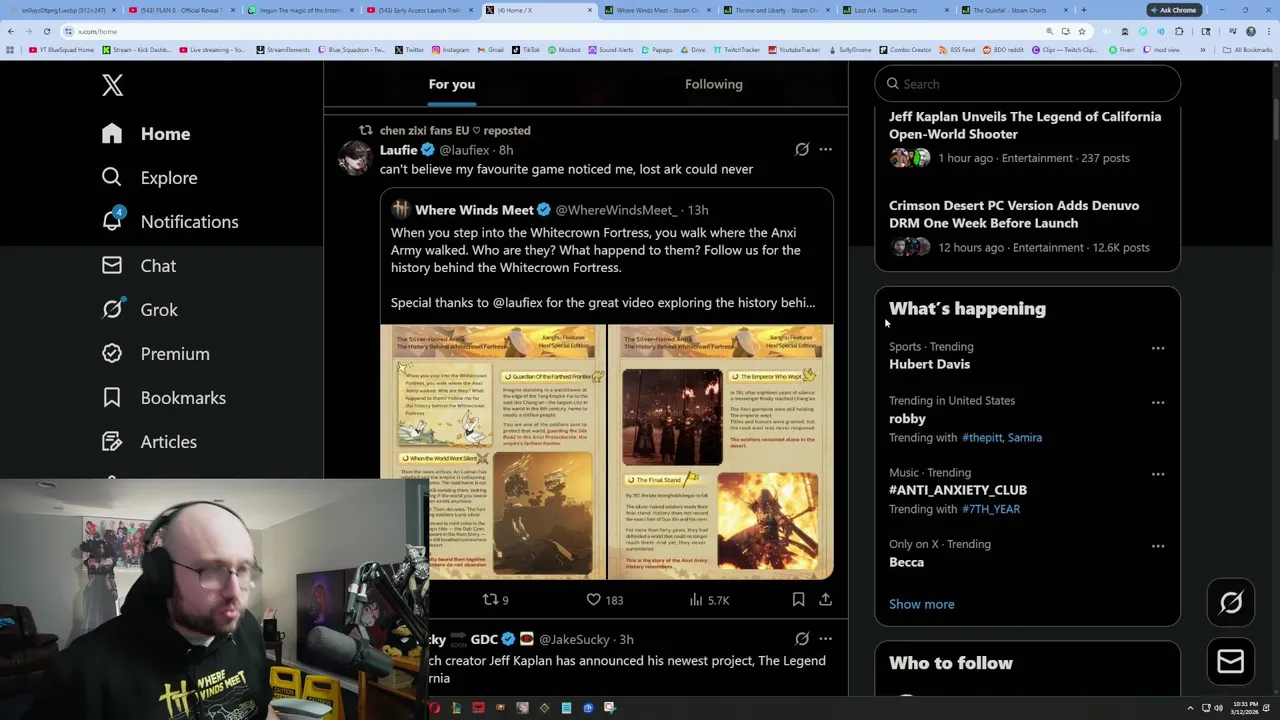Screen dimensions: 1280x720
Task: Open Bookmarks from the sidebar
Action: (163, 397)
